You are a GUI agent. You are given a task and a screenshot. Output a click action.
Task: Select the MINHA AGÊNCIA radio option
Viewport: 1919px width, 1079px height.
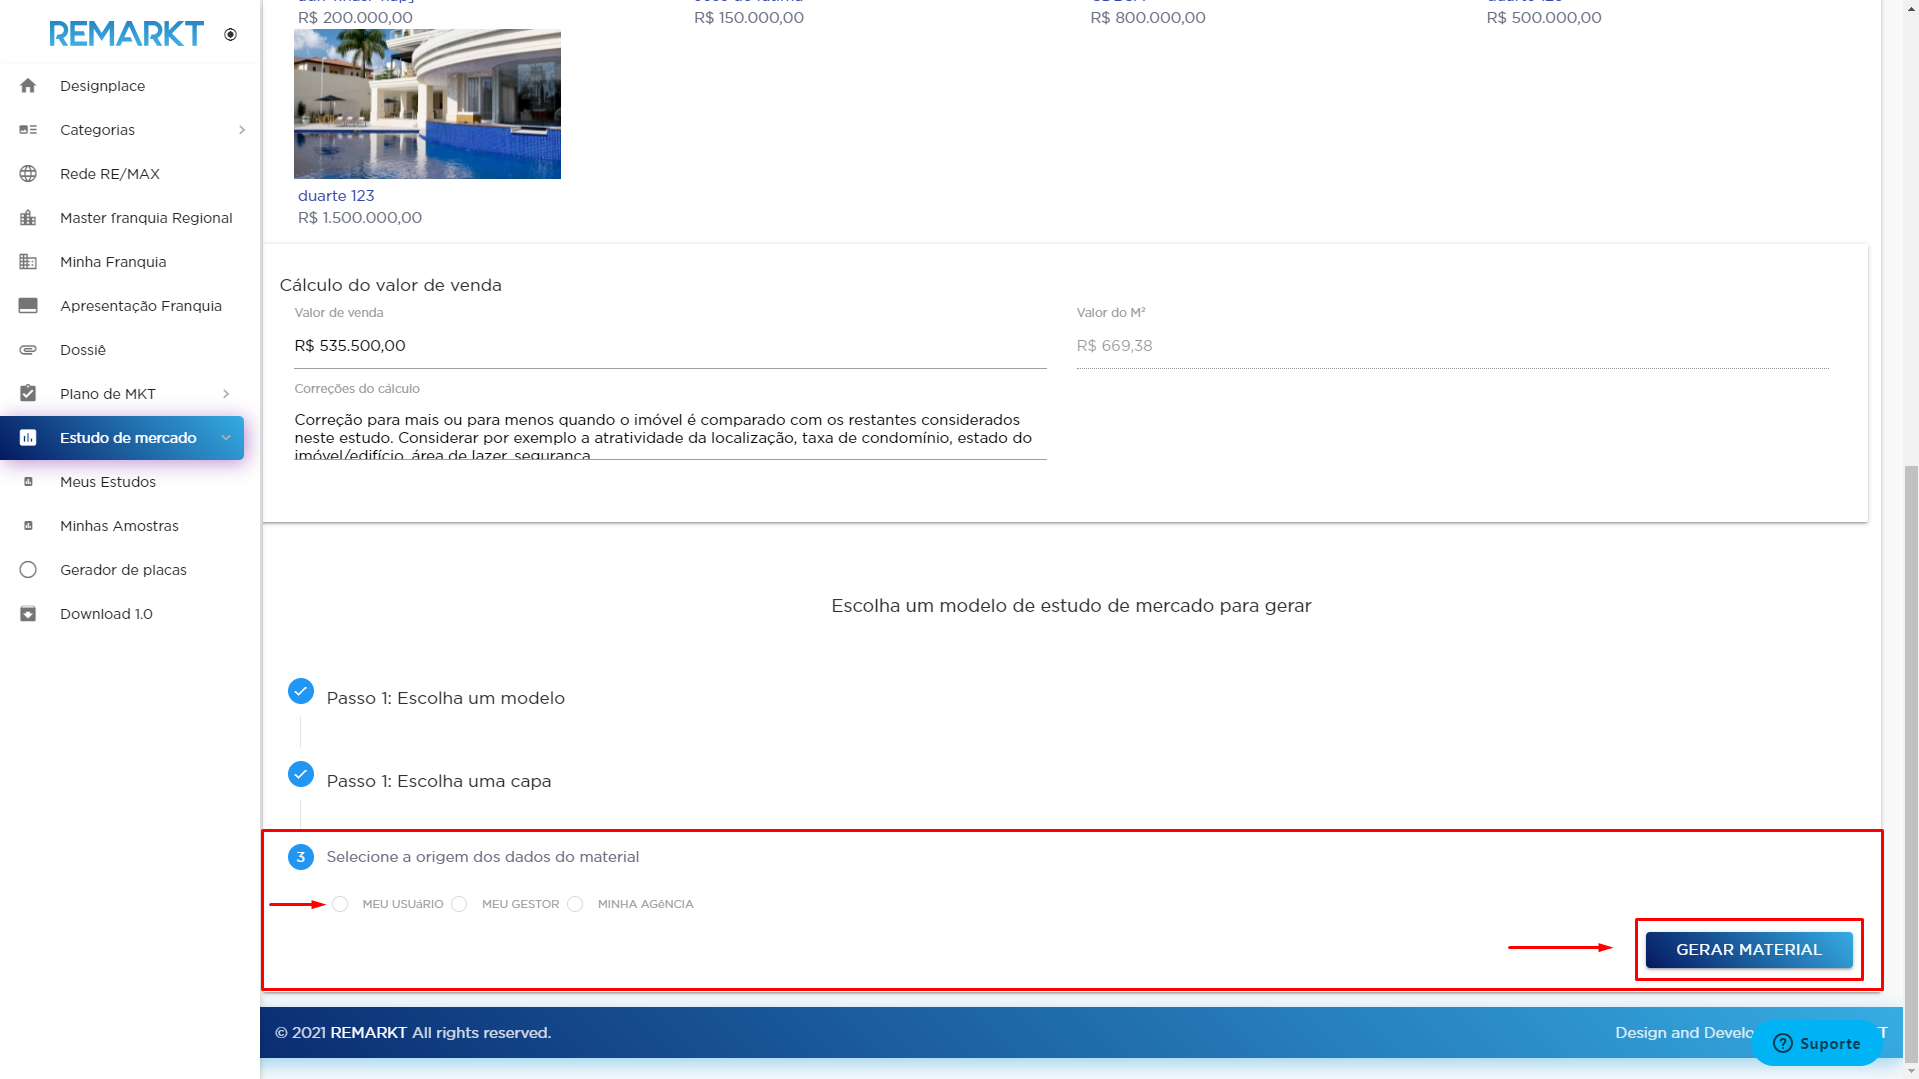click(x=575, y=904)
